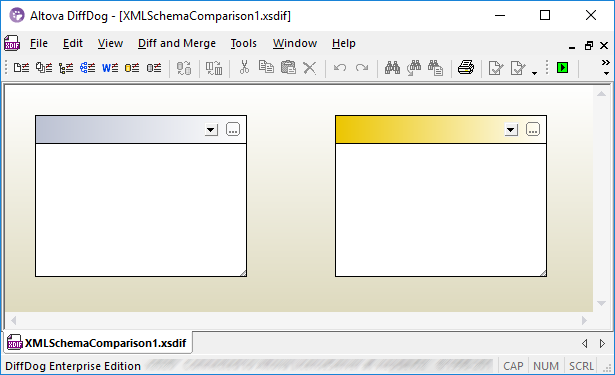
Task: Click the NUM status bar indicator
Action: tap(546, 366)
